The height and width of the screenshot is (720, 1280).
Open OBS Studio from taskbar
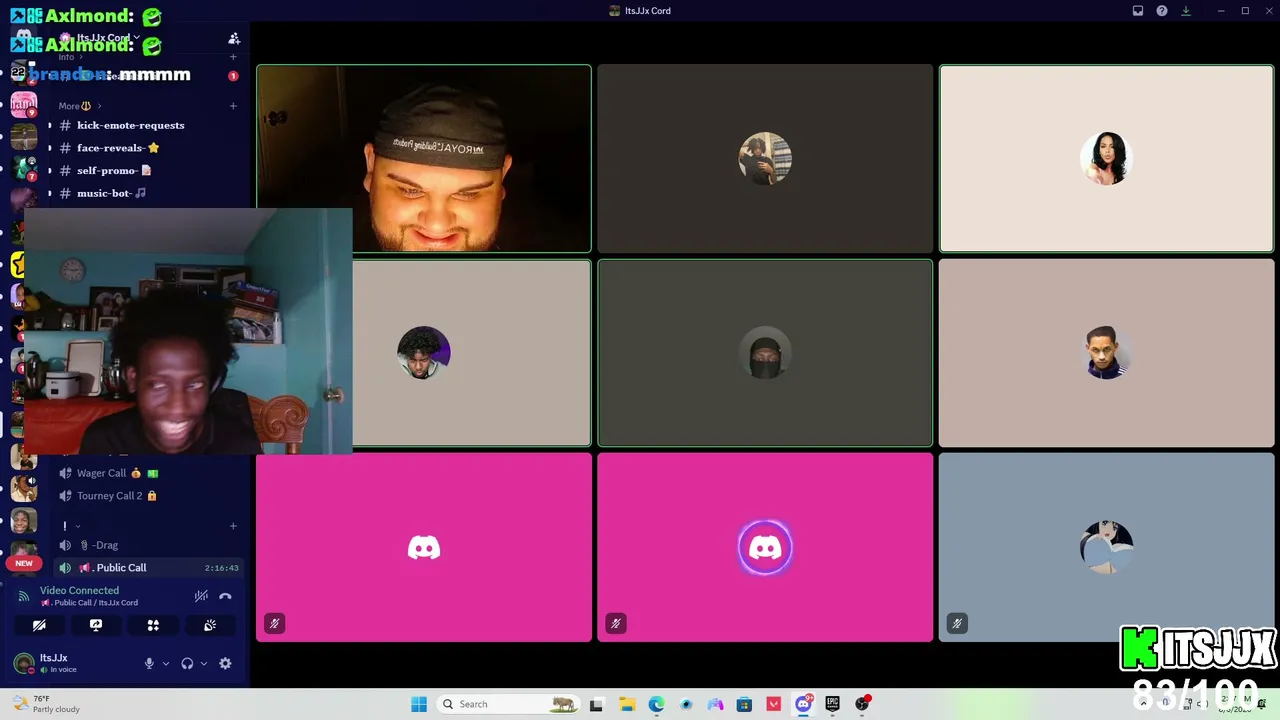click(862, 704)
